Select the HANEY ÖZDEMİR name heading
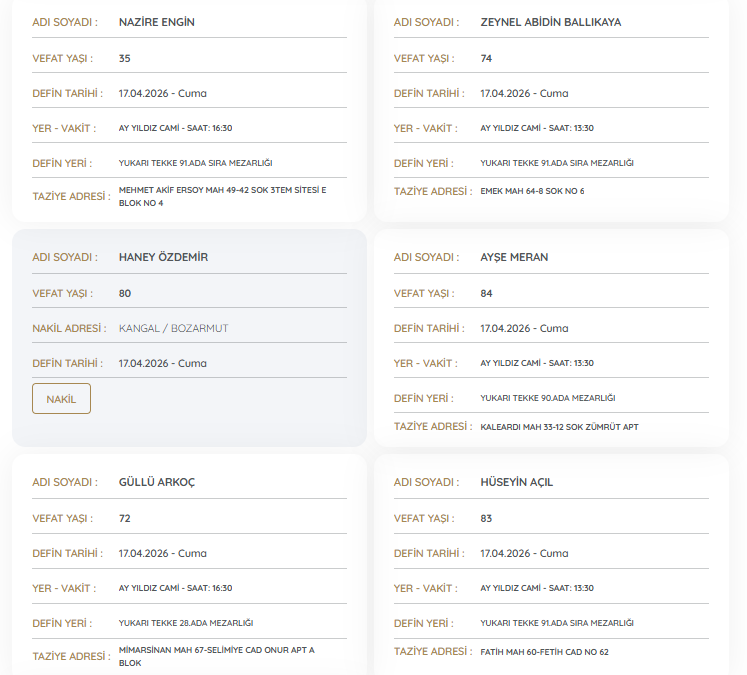Image resolution: width=747 pixels, height=675 pixels. [163, 257]
